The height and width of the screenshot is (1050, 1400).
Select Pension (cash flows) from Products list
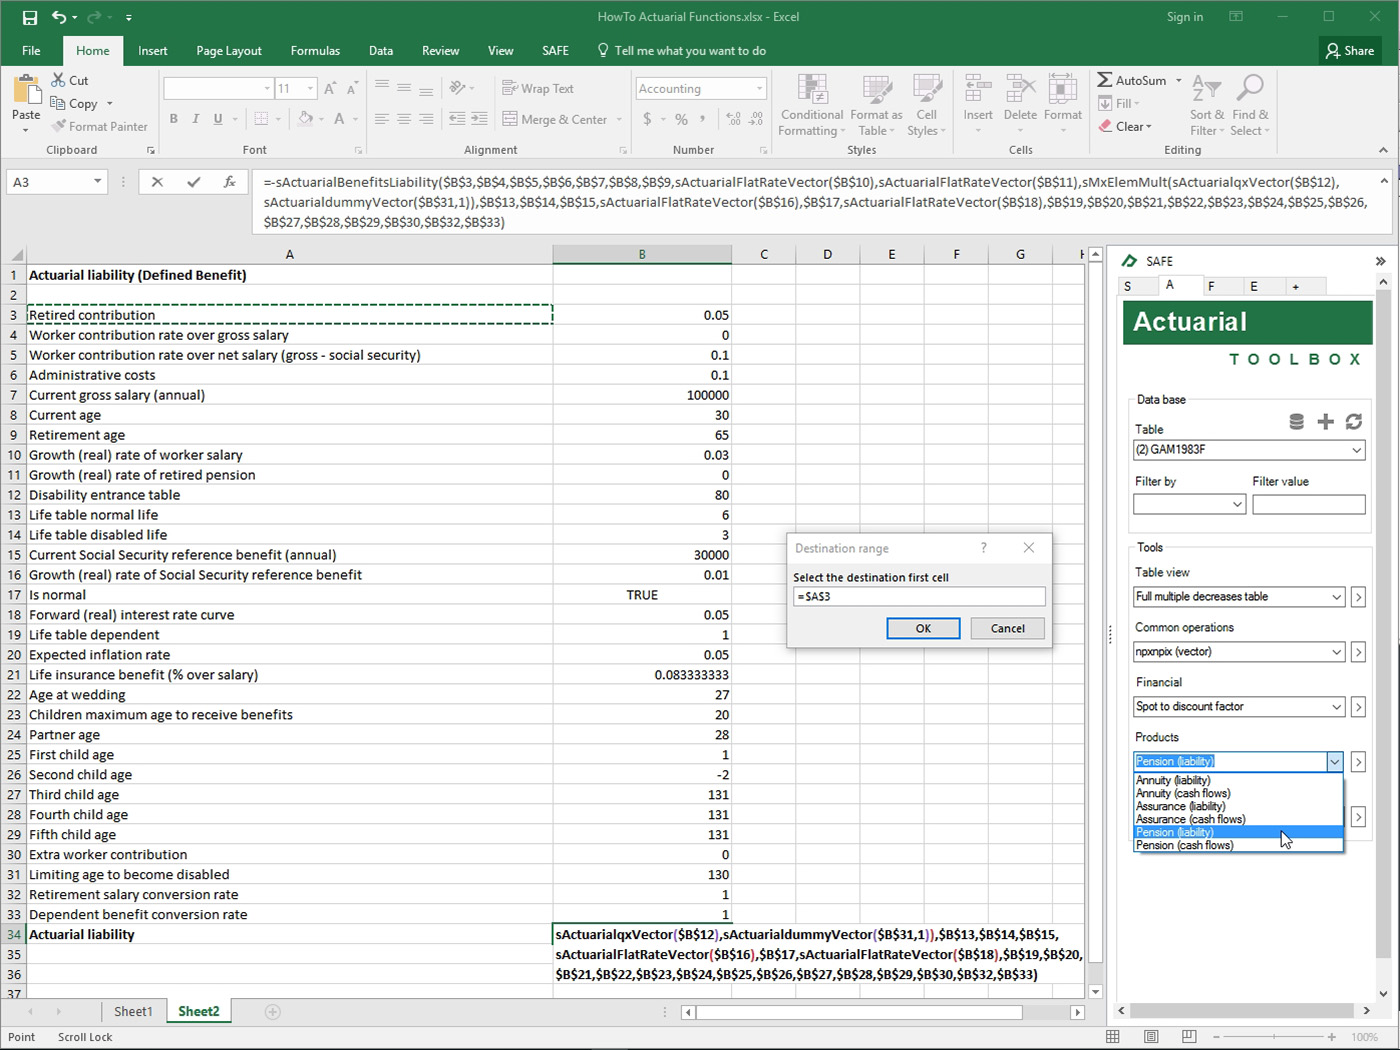(1238, 845)
